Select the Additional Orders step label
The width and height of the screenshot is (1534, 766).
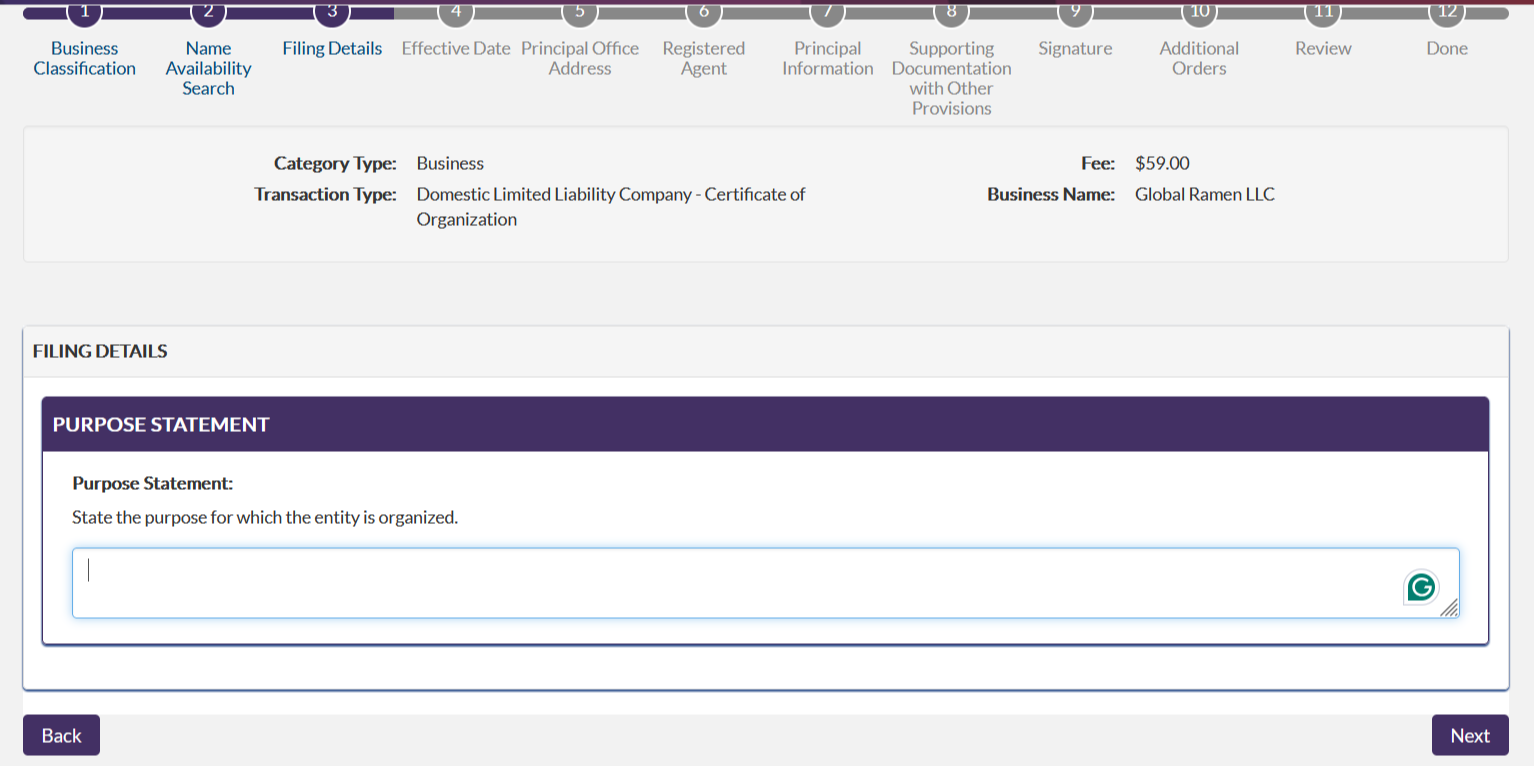click(1199, 58)
